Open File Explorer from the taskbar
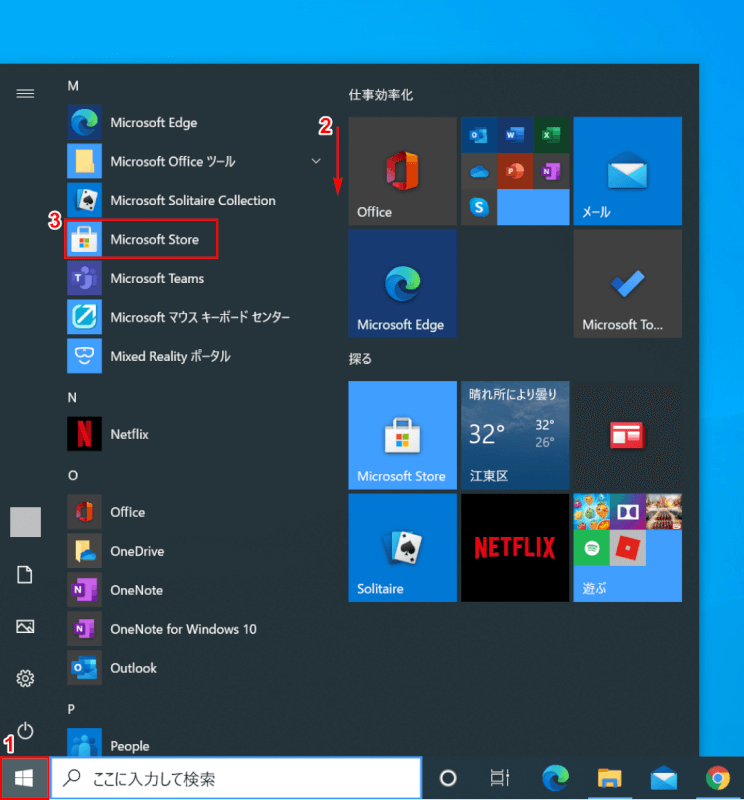The height and width of the screenshot is (800, 744). pyautogui.click(x=609, y=779)
